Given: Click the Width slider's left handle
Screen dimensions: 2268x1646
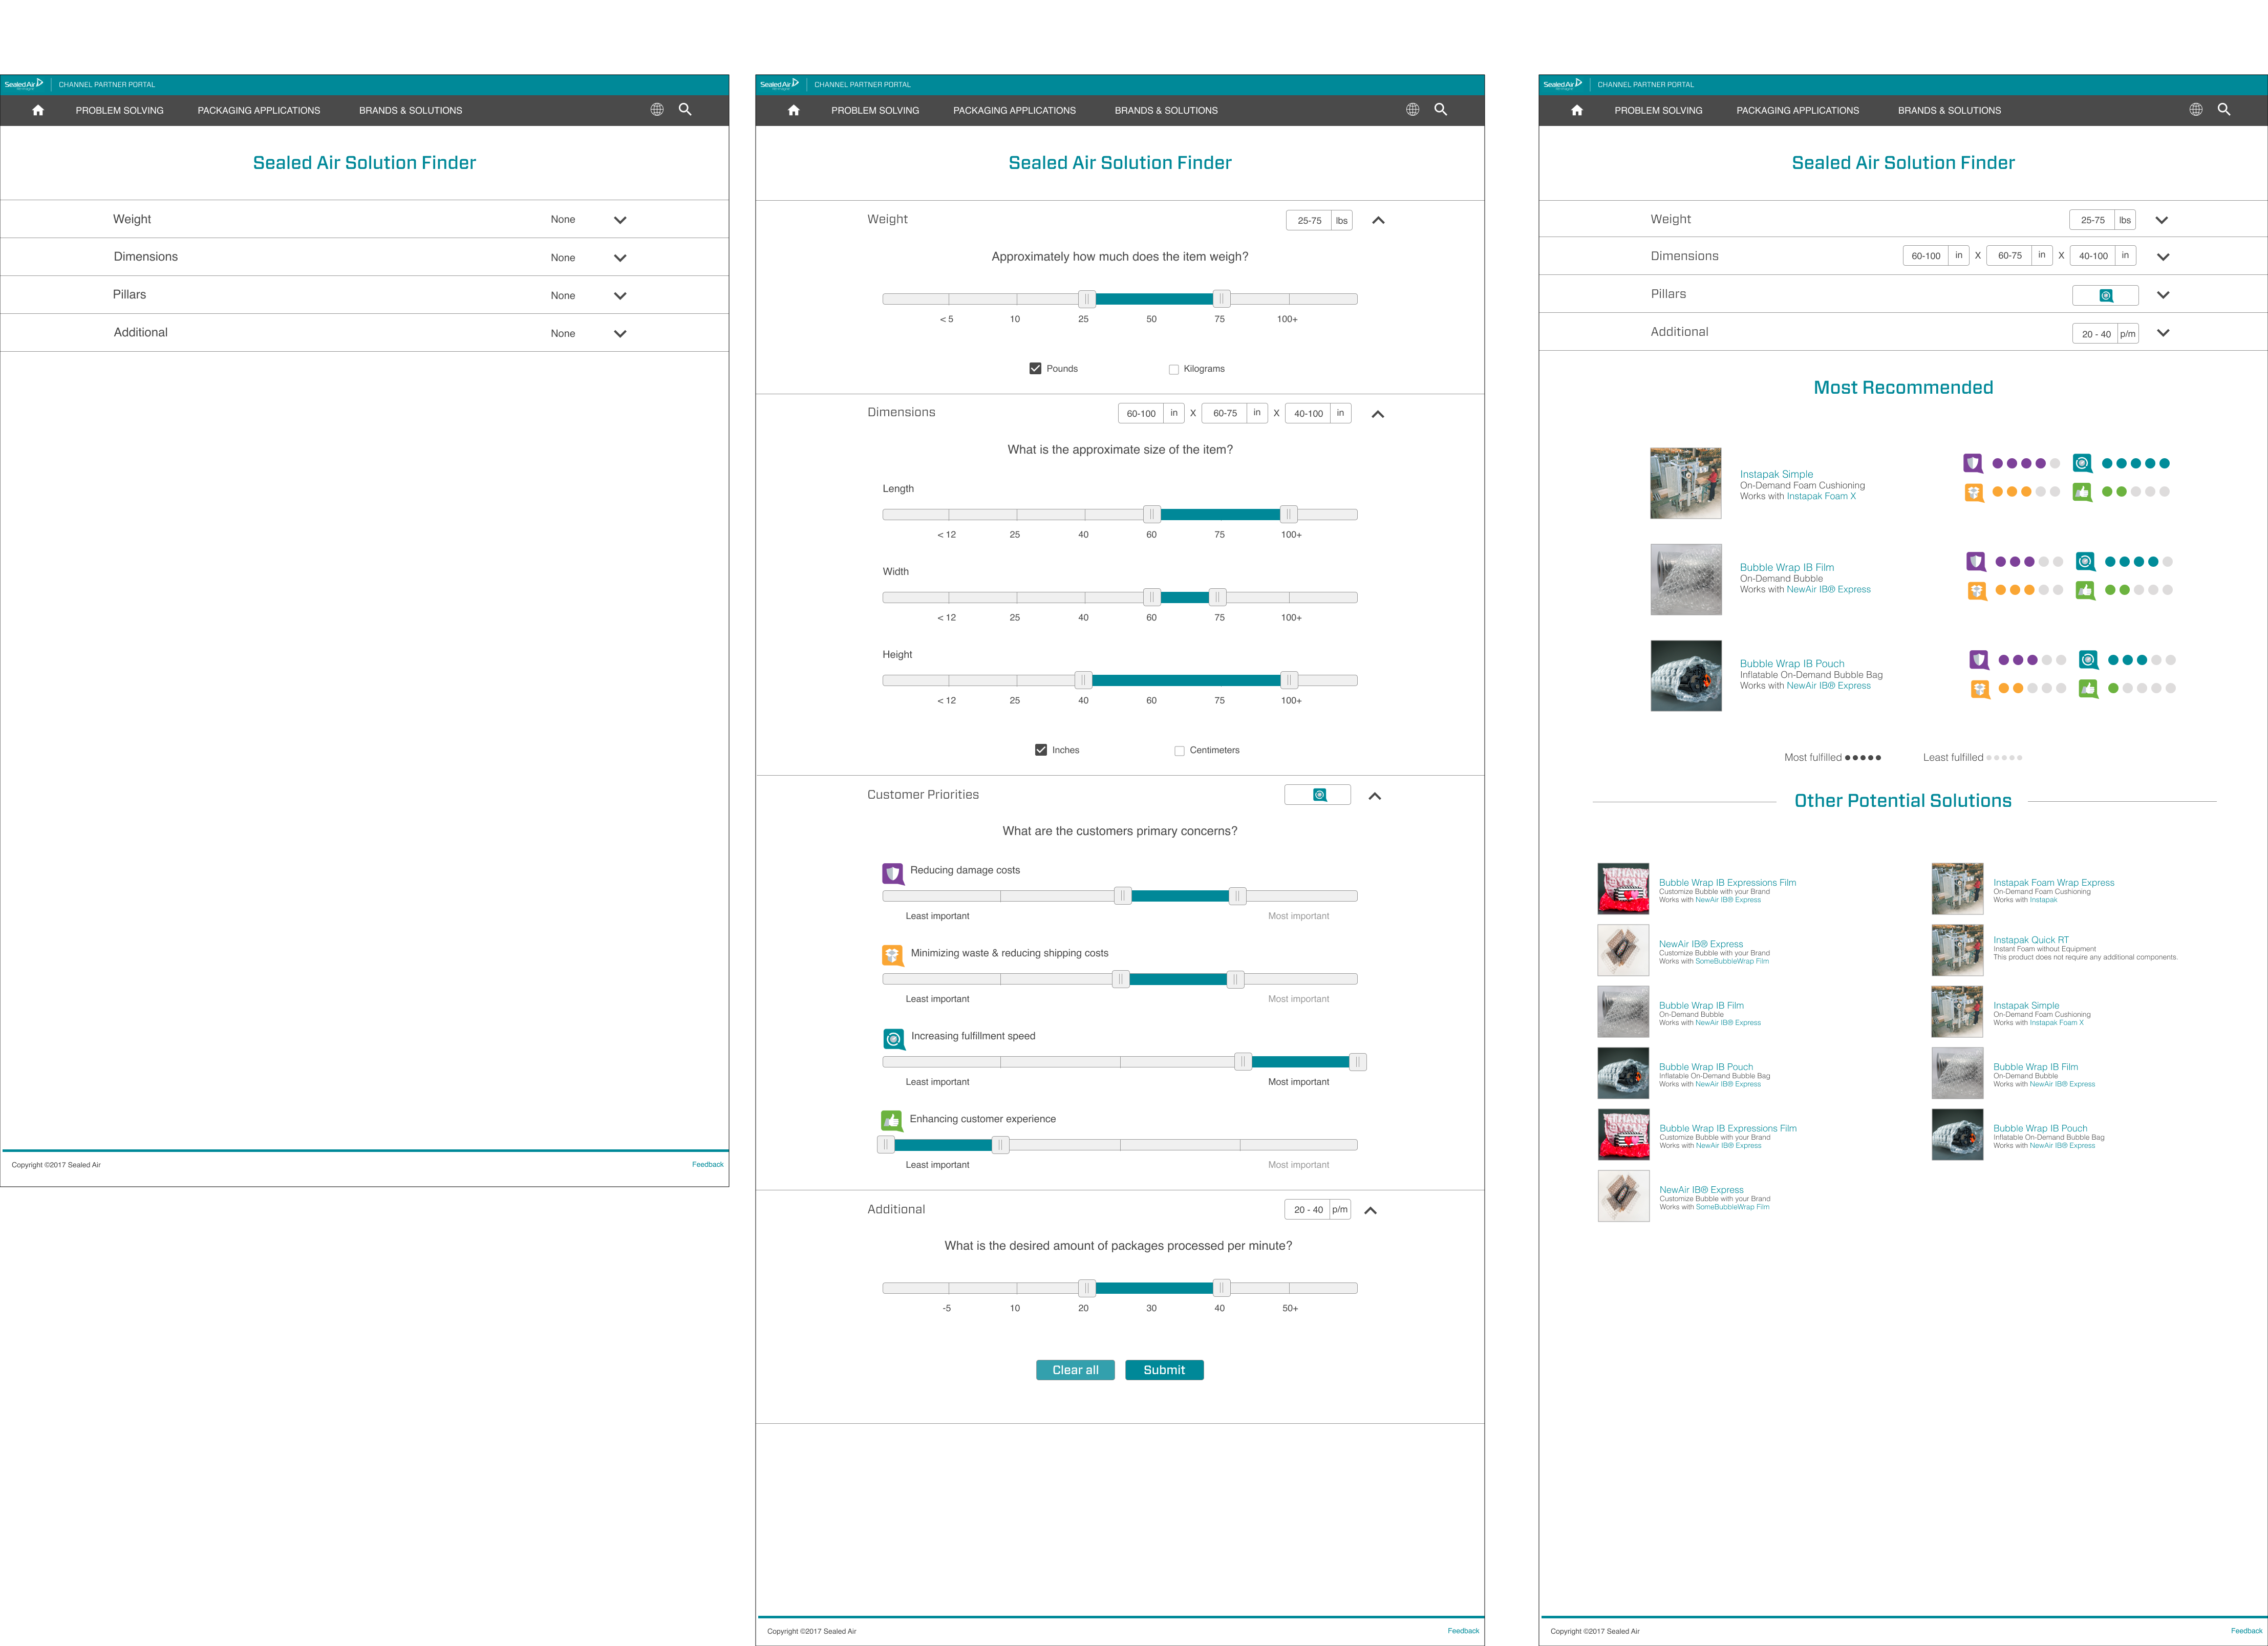Looking at the screenshot, I should [x=1151, y=598].
